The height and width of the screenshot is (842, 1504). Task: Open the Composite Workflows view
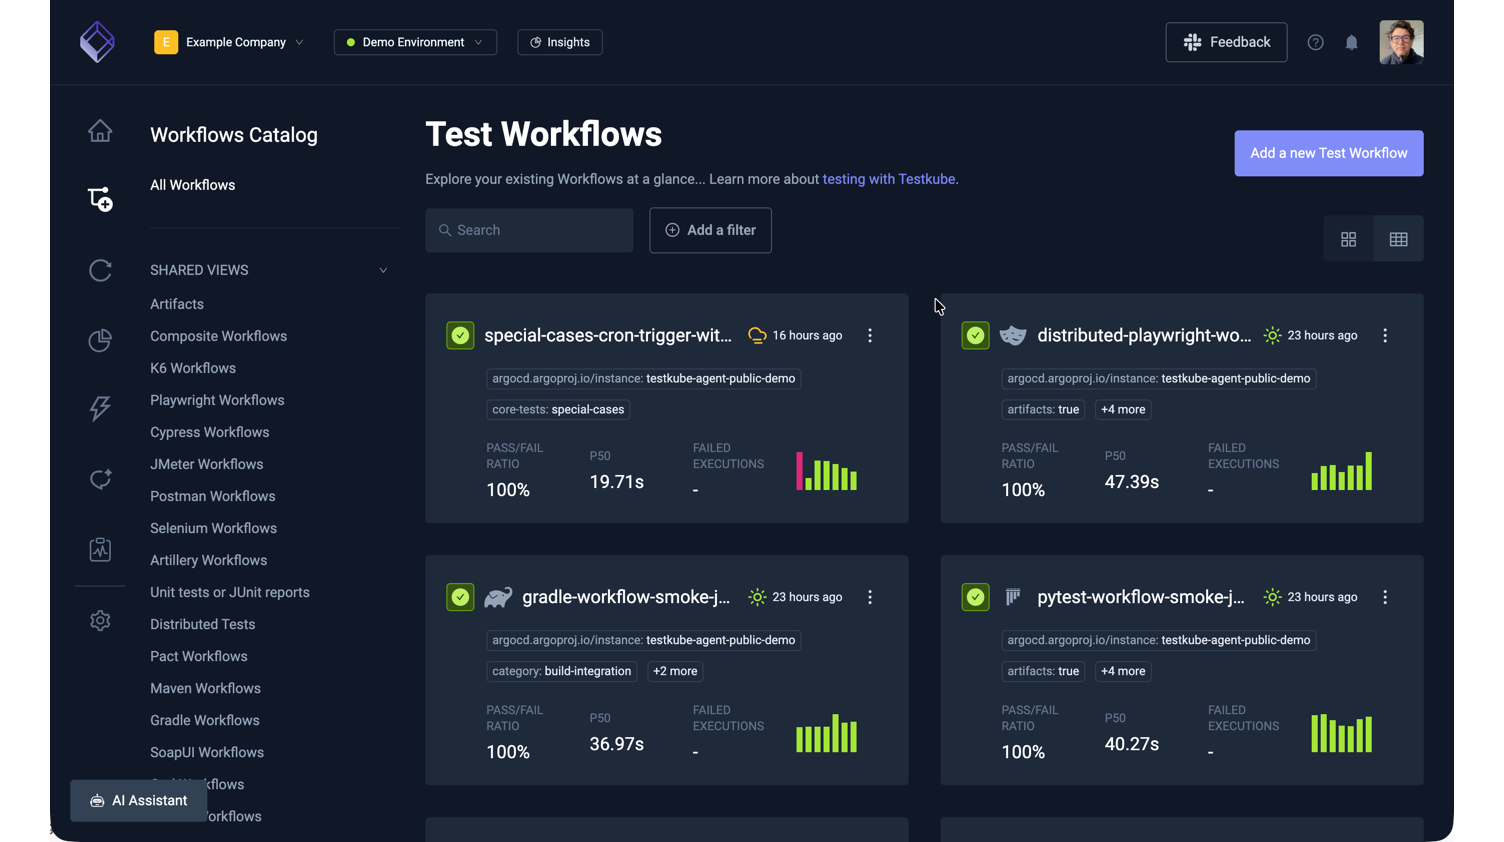pyautogui.click(x=219, y=336)
